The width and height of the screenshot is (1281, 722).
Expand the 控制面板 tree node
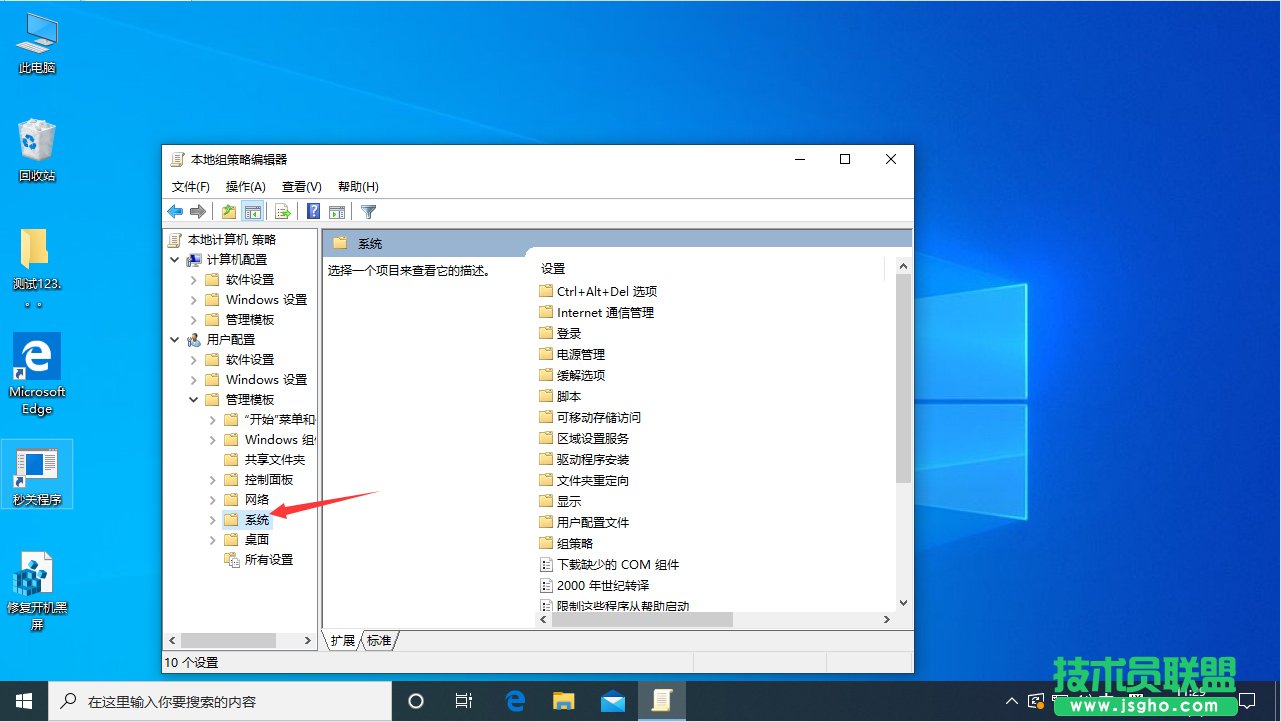tap(211, 479)
